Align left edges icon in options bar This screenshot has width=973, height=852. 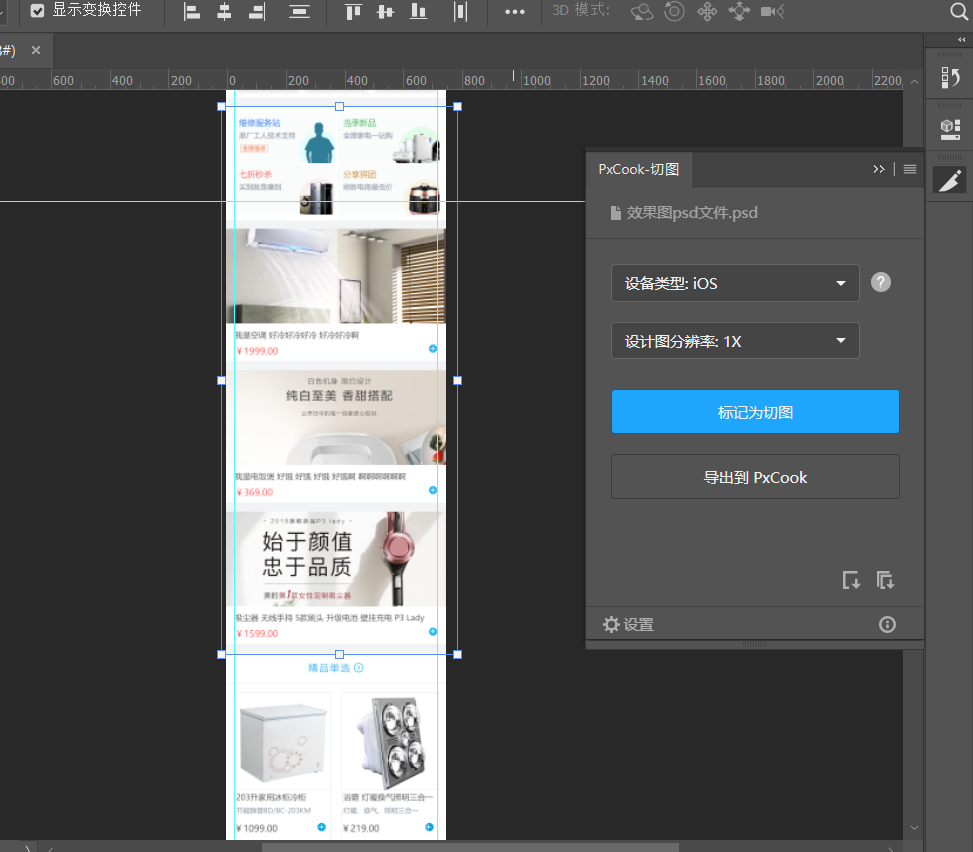[x=192, y=11]
